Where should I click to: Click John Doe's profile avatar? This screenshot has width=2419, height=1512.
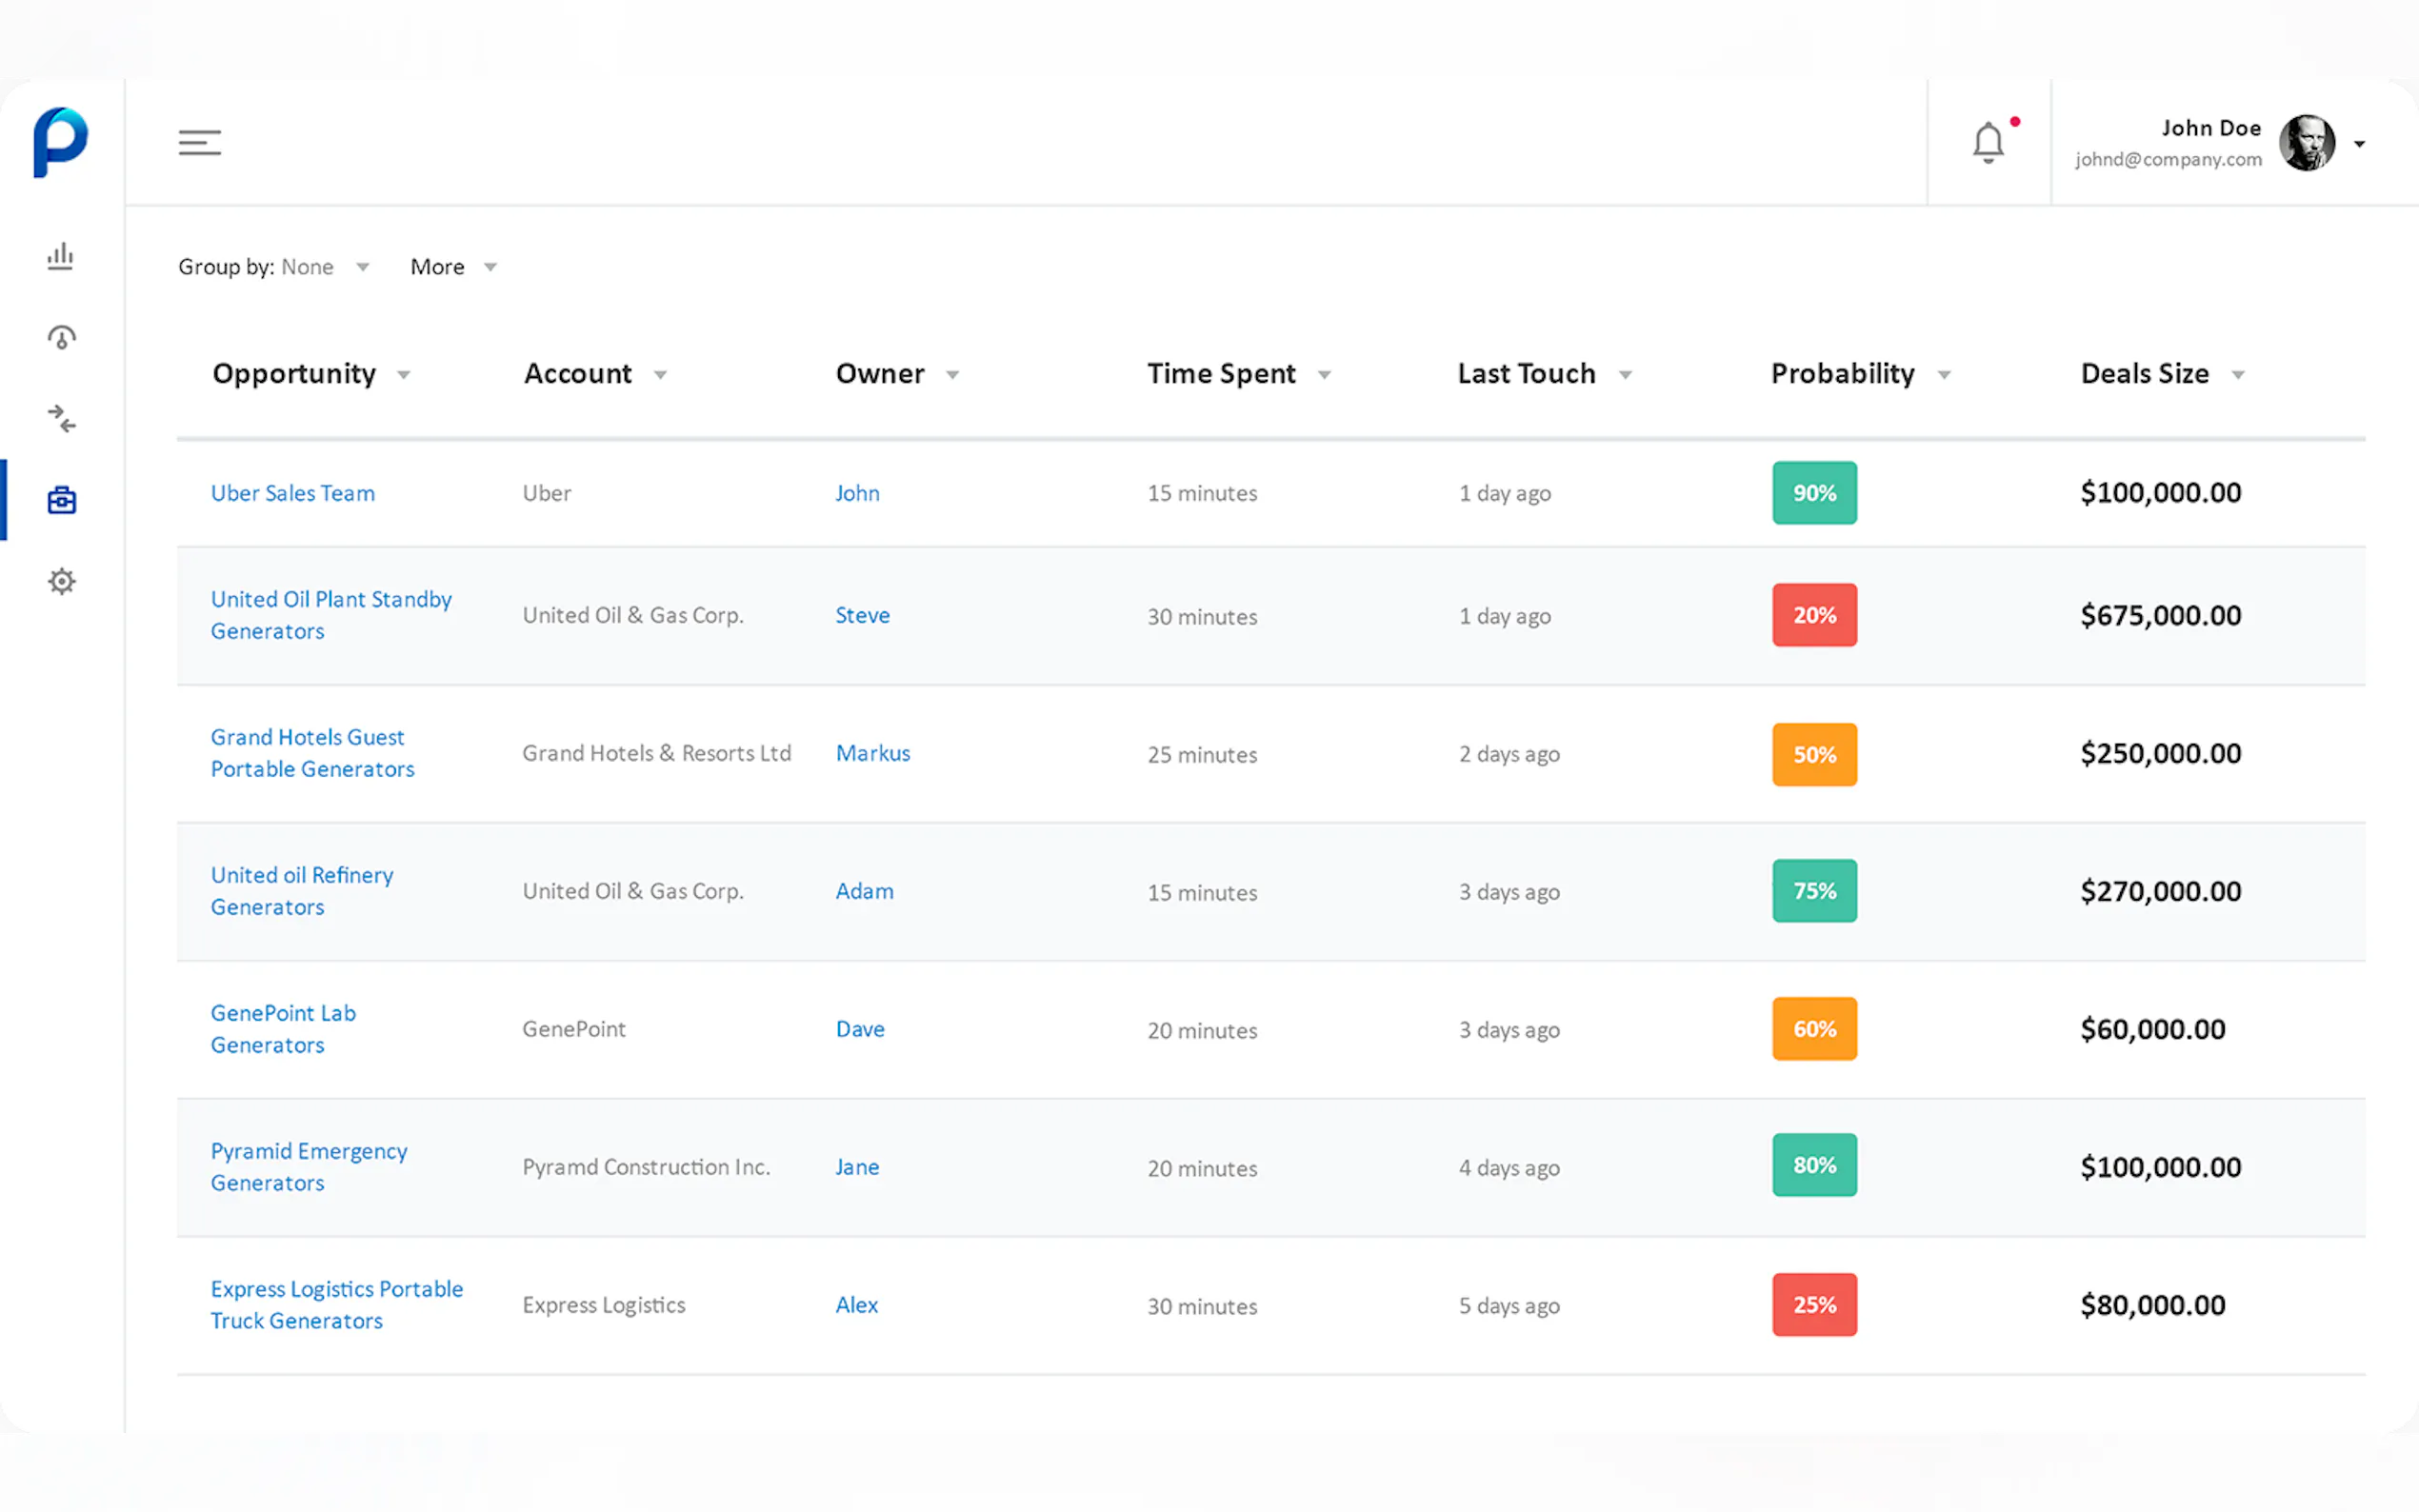coord(2306,144)
